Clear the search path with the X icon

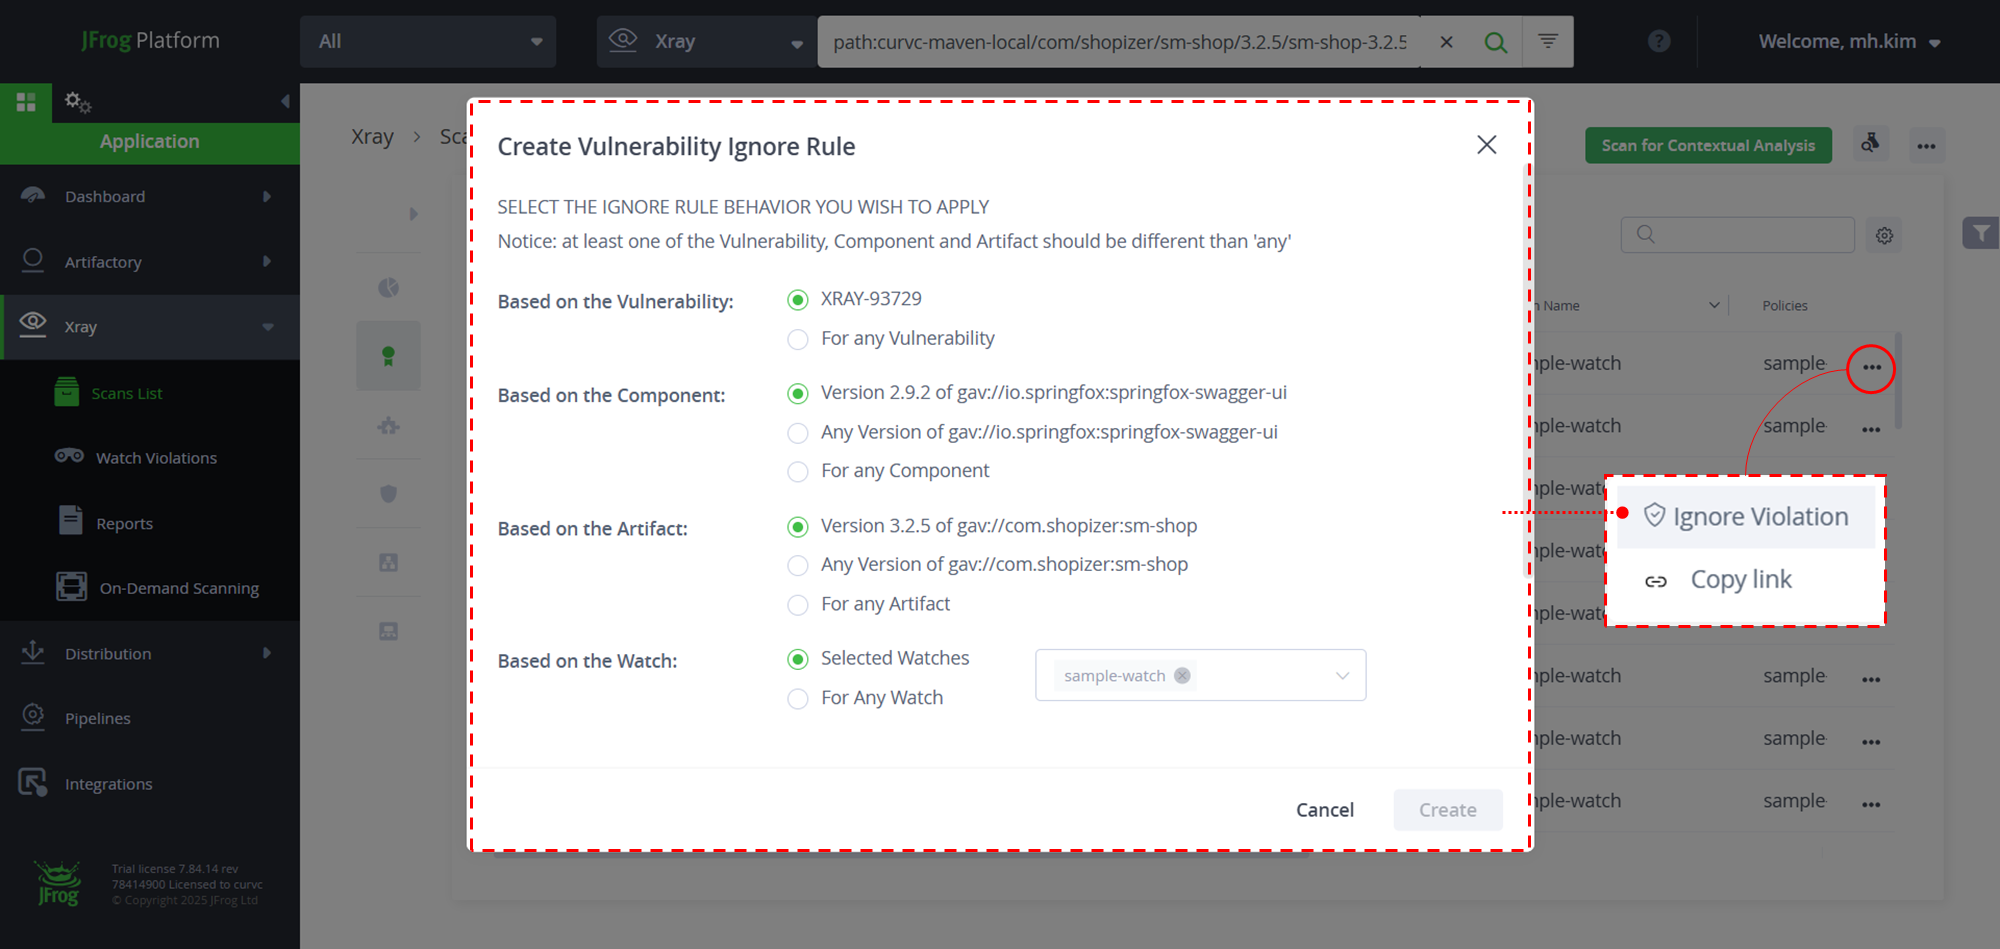coord(1446,42)
